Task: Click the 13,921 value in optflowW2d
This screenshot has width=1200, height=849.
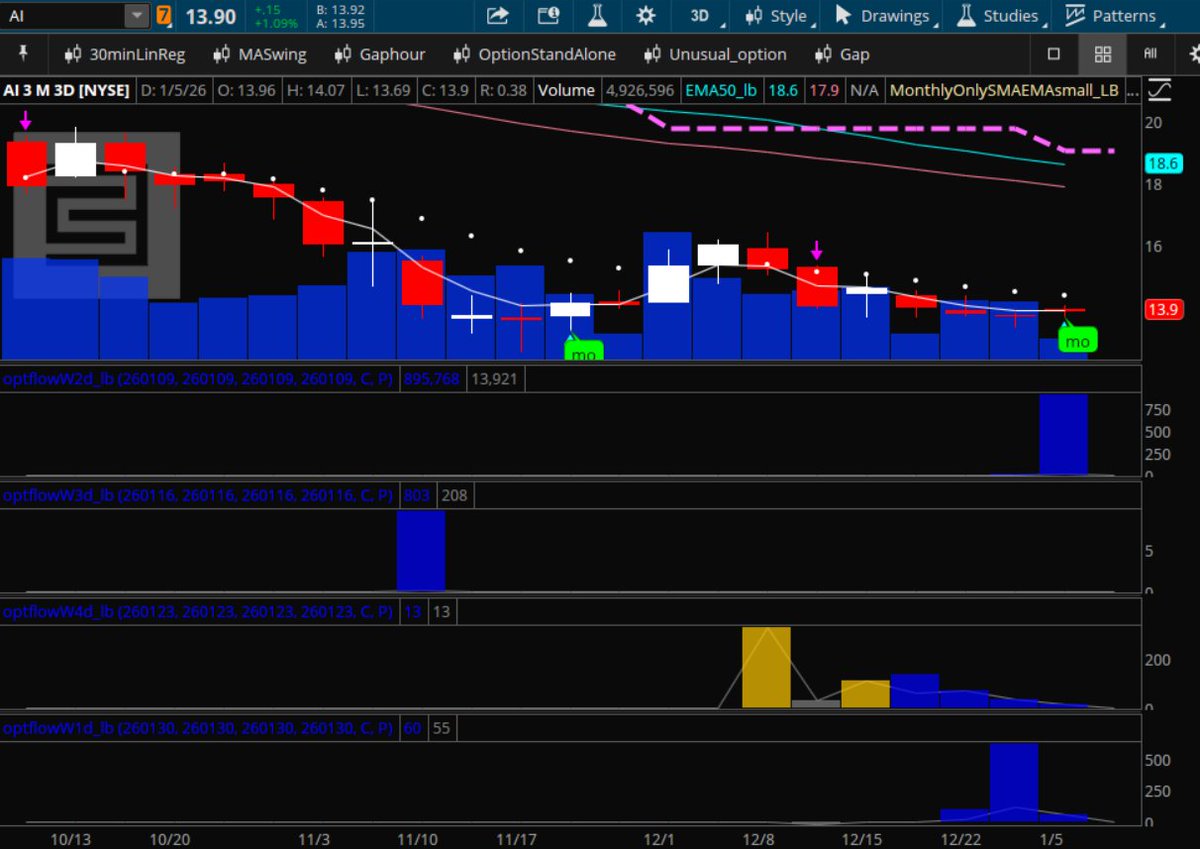Action: pos(493,379)
